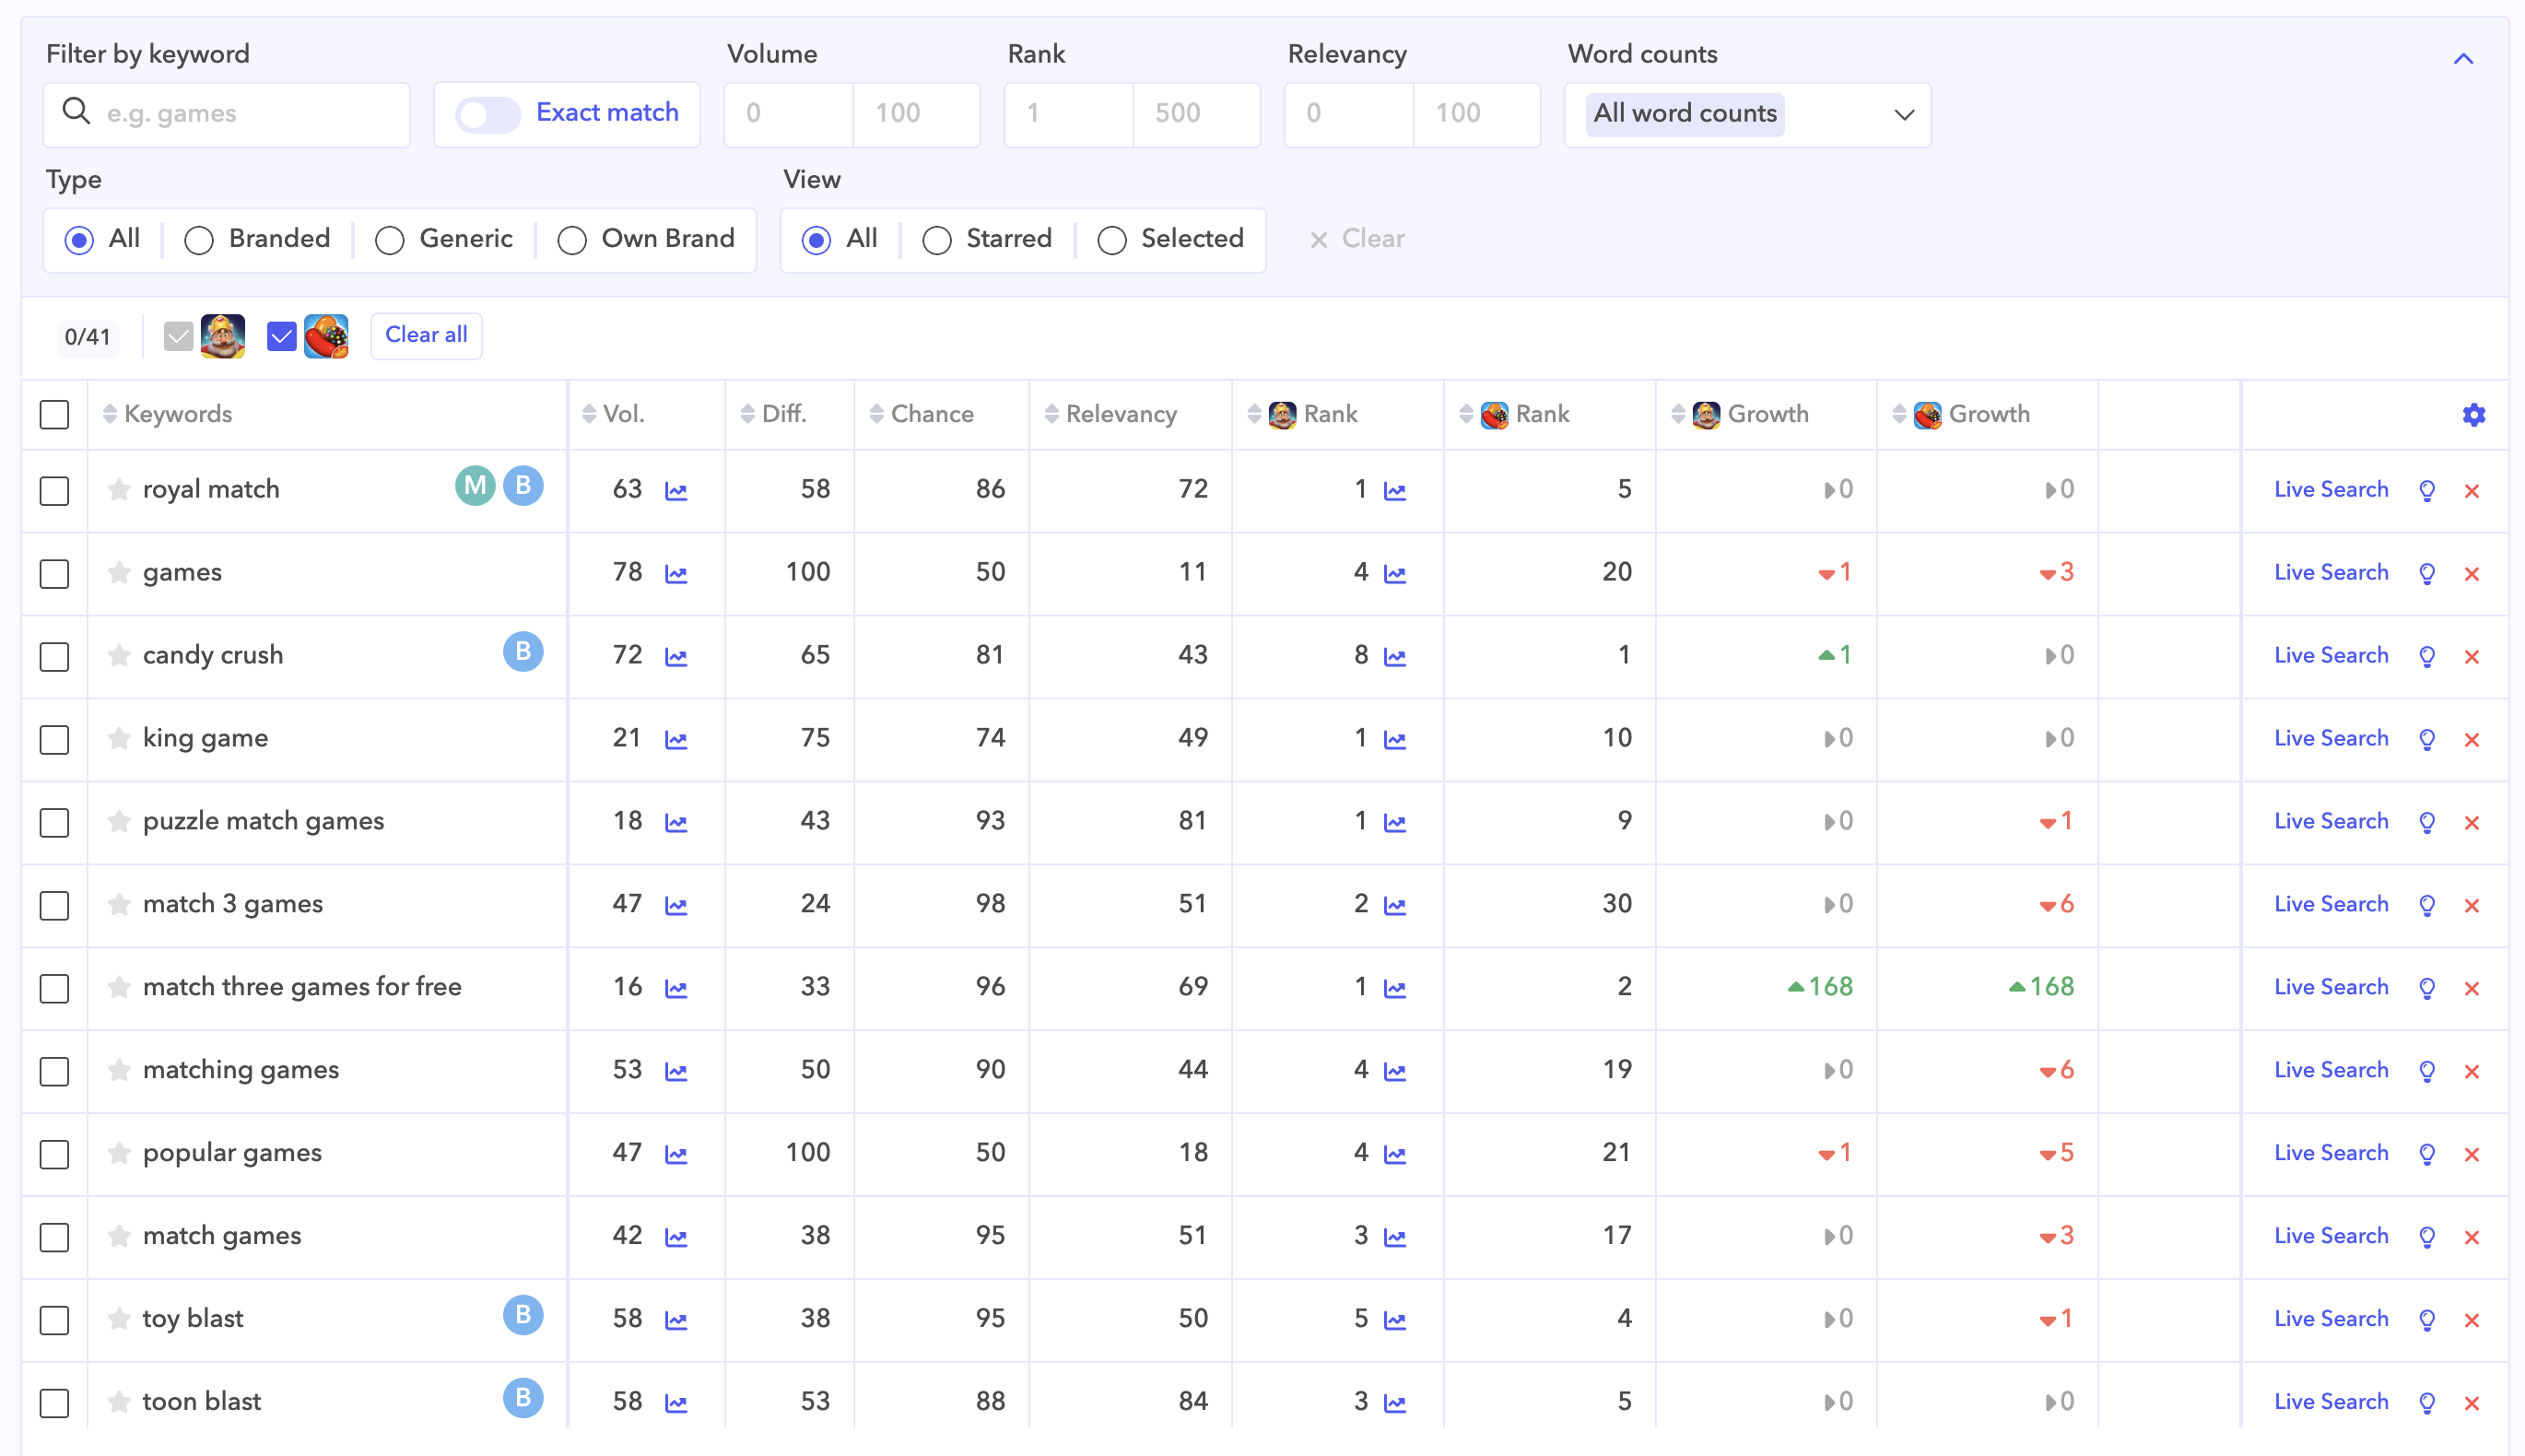Select the Royal Match app checkbox
Image resolution: width=2525 pixels, height=1456 pixels.
pos(178,337)
